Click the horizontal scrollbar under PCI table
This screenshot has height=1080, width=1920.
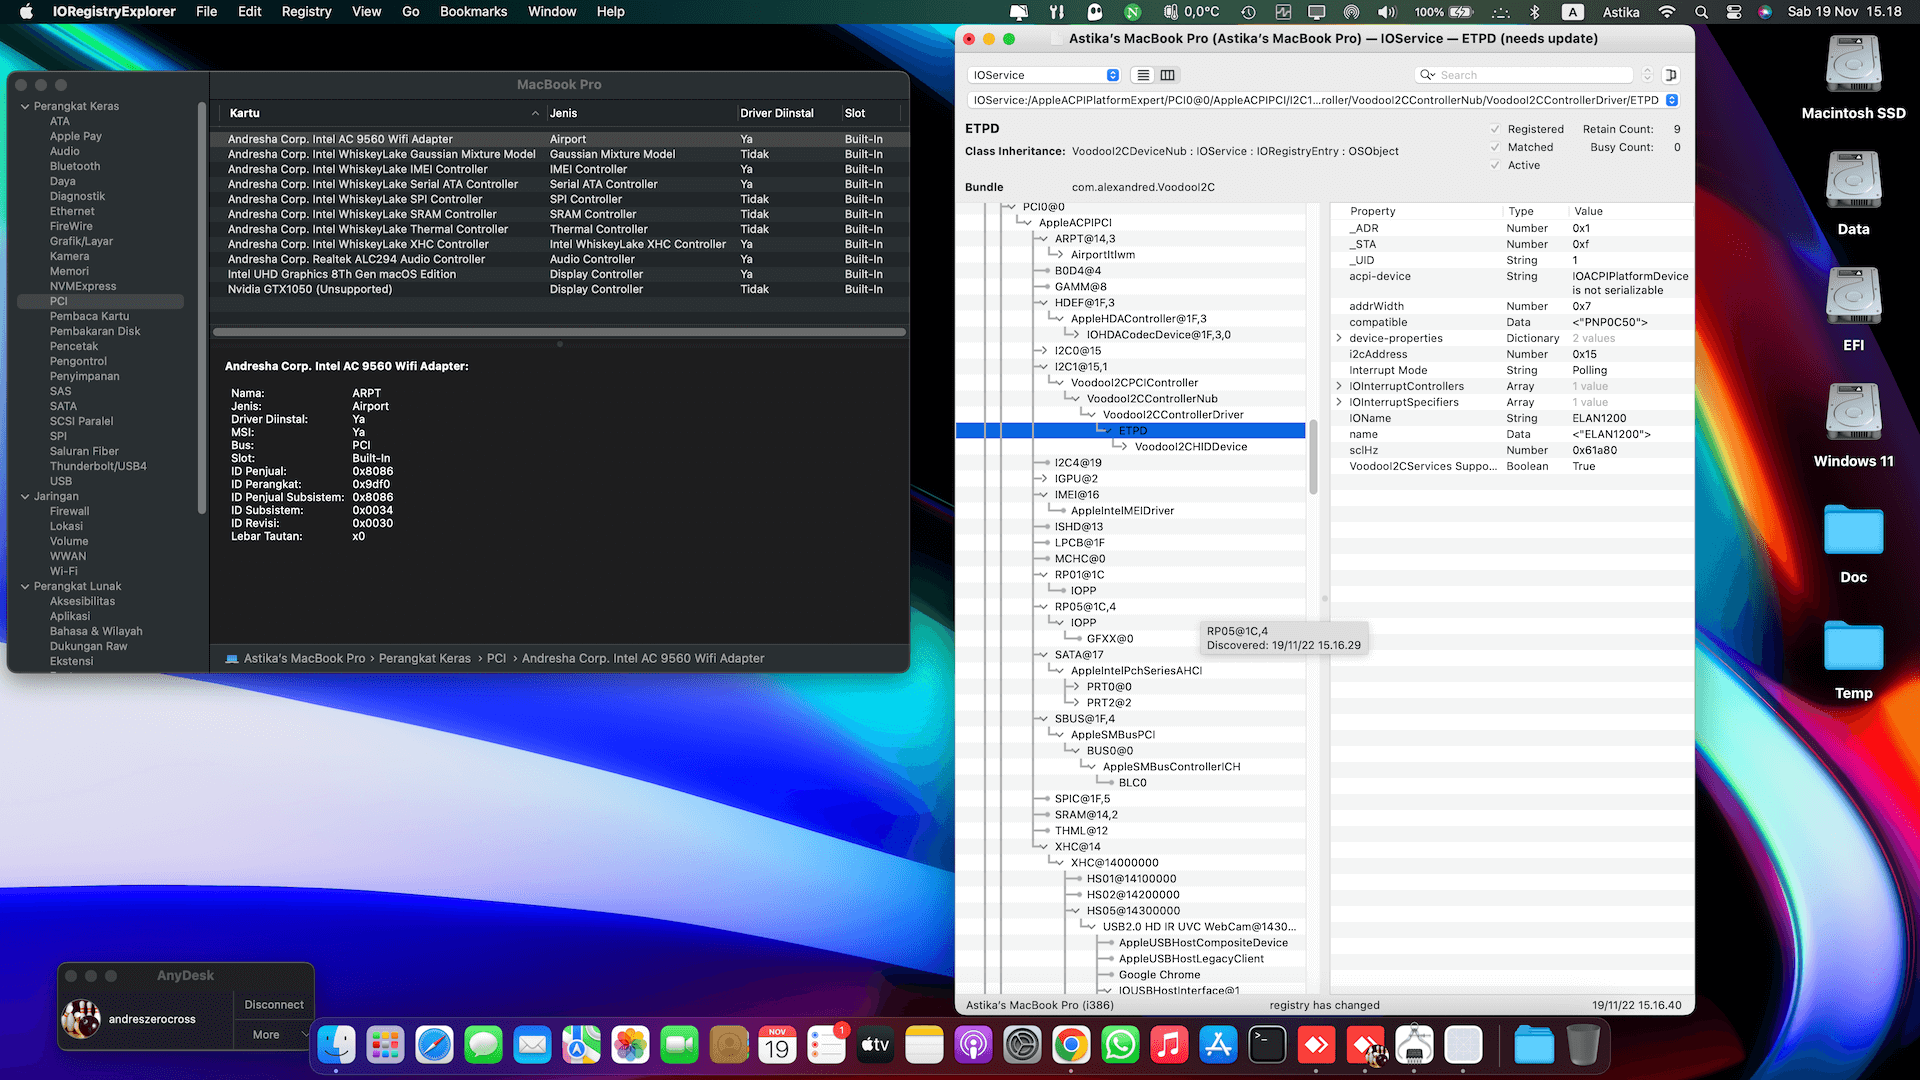pyautogui.click(x=560, y=332)
